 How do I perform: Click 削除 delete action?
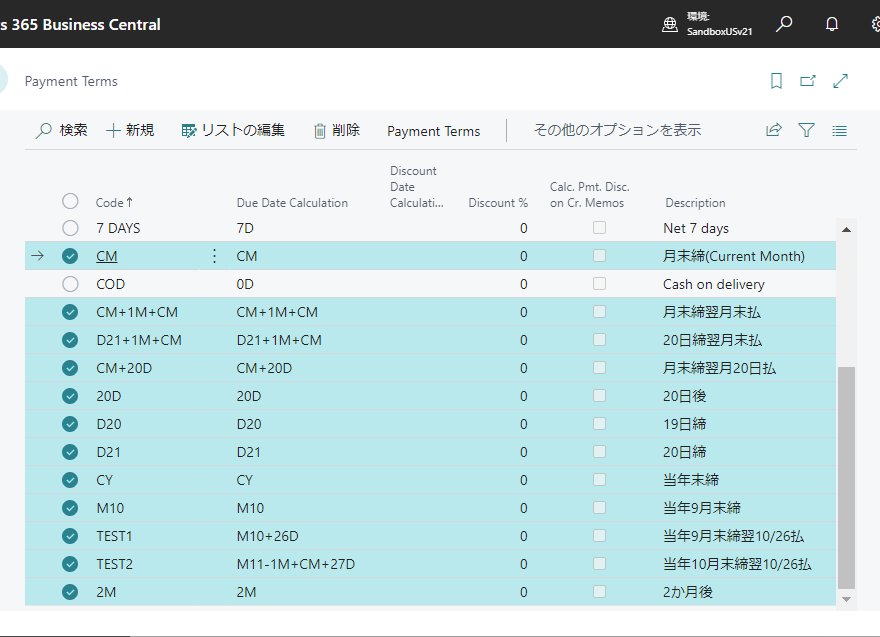pyautogui.click(x=337, y=130)
